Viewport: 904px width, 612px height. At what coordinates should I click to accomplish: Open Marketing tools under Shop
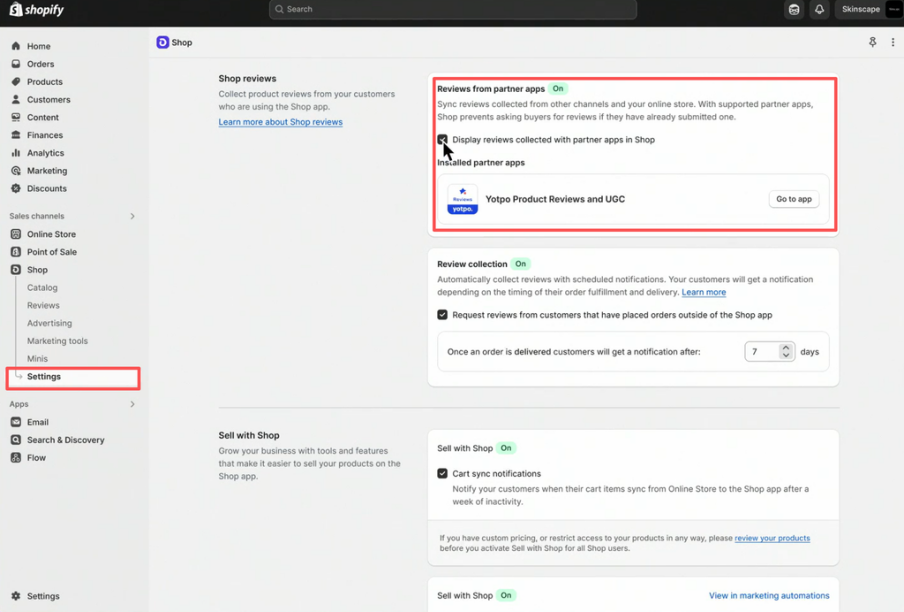pos(57,341)
